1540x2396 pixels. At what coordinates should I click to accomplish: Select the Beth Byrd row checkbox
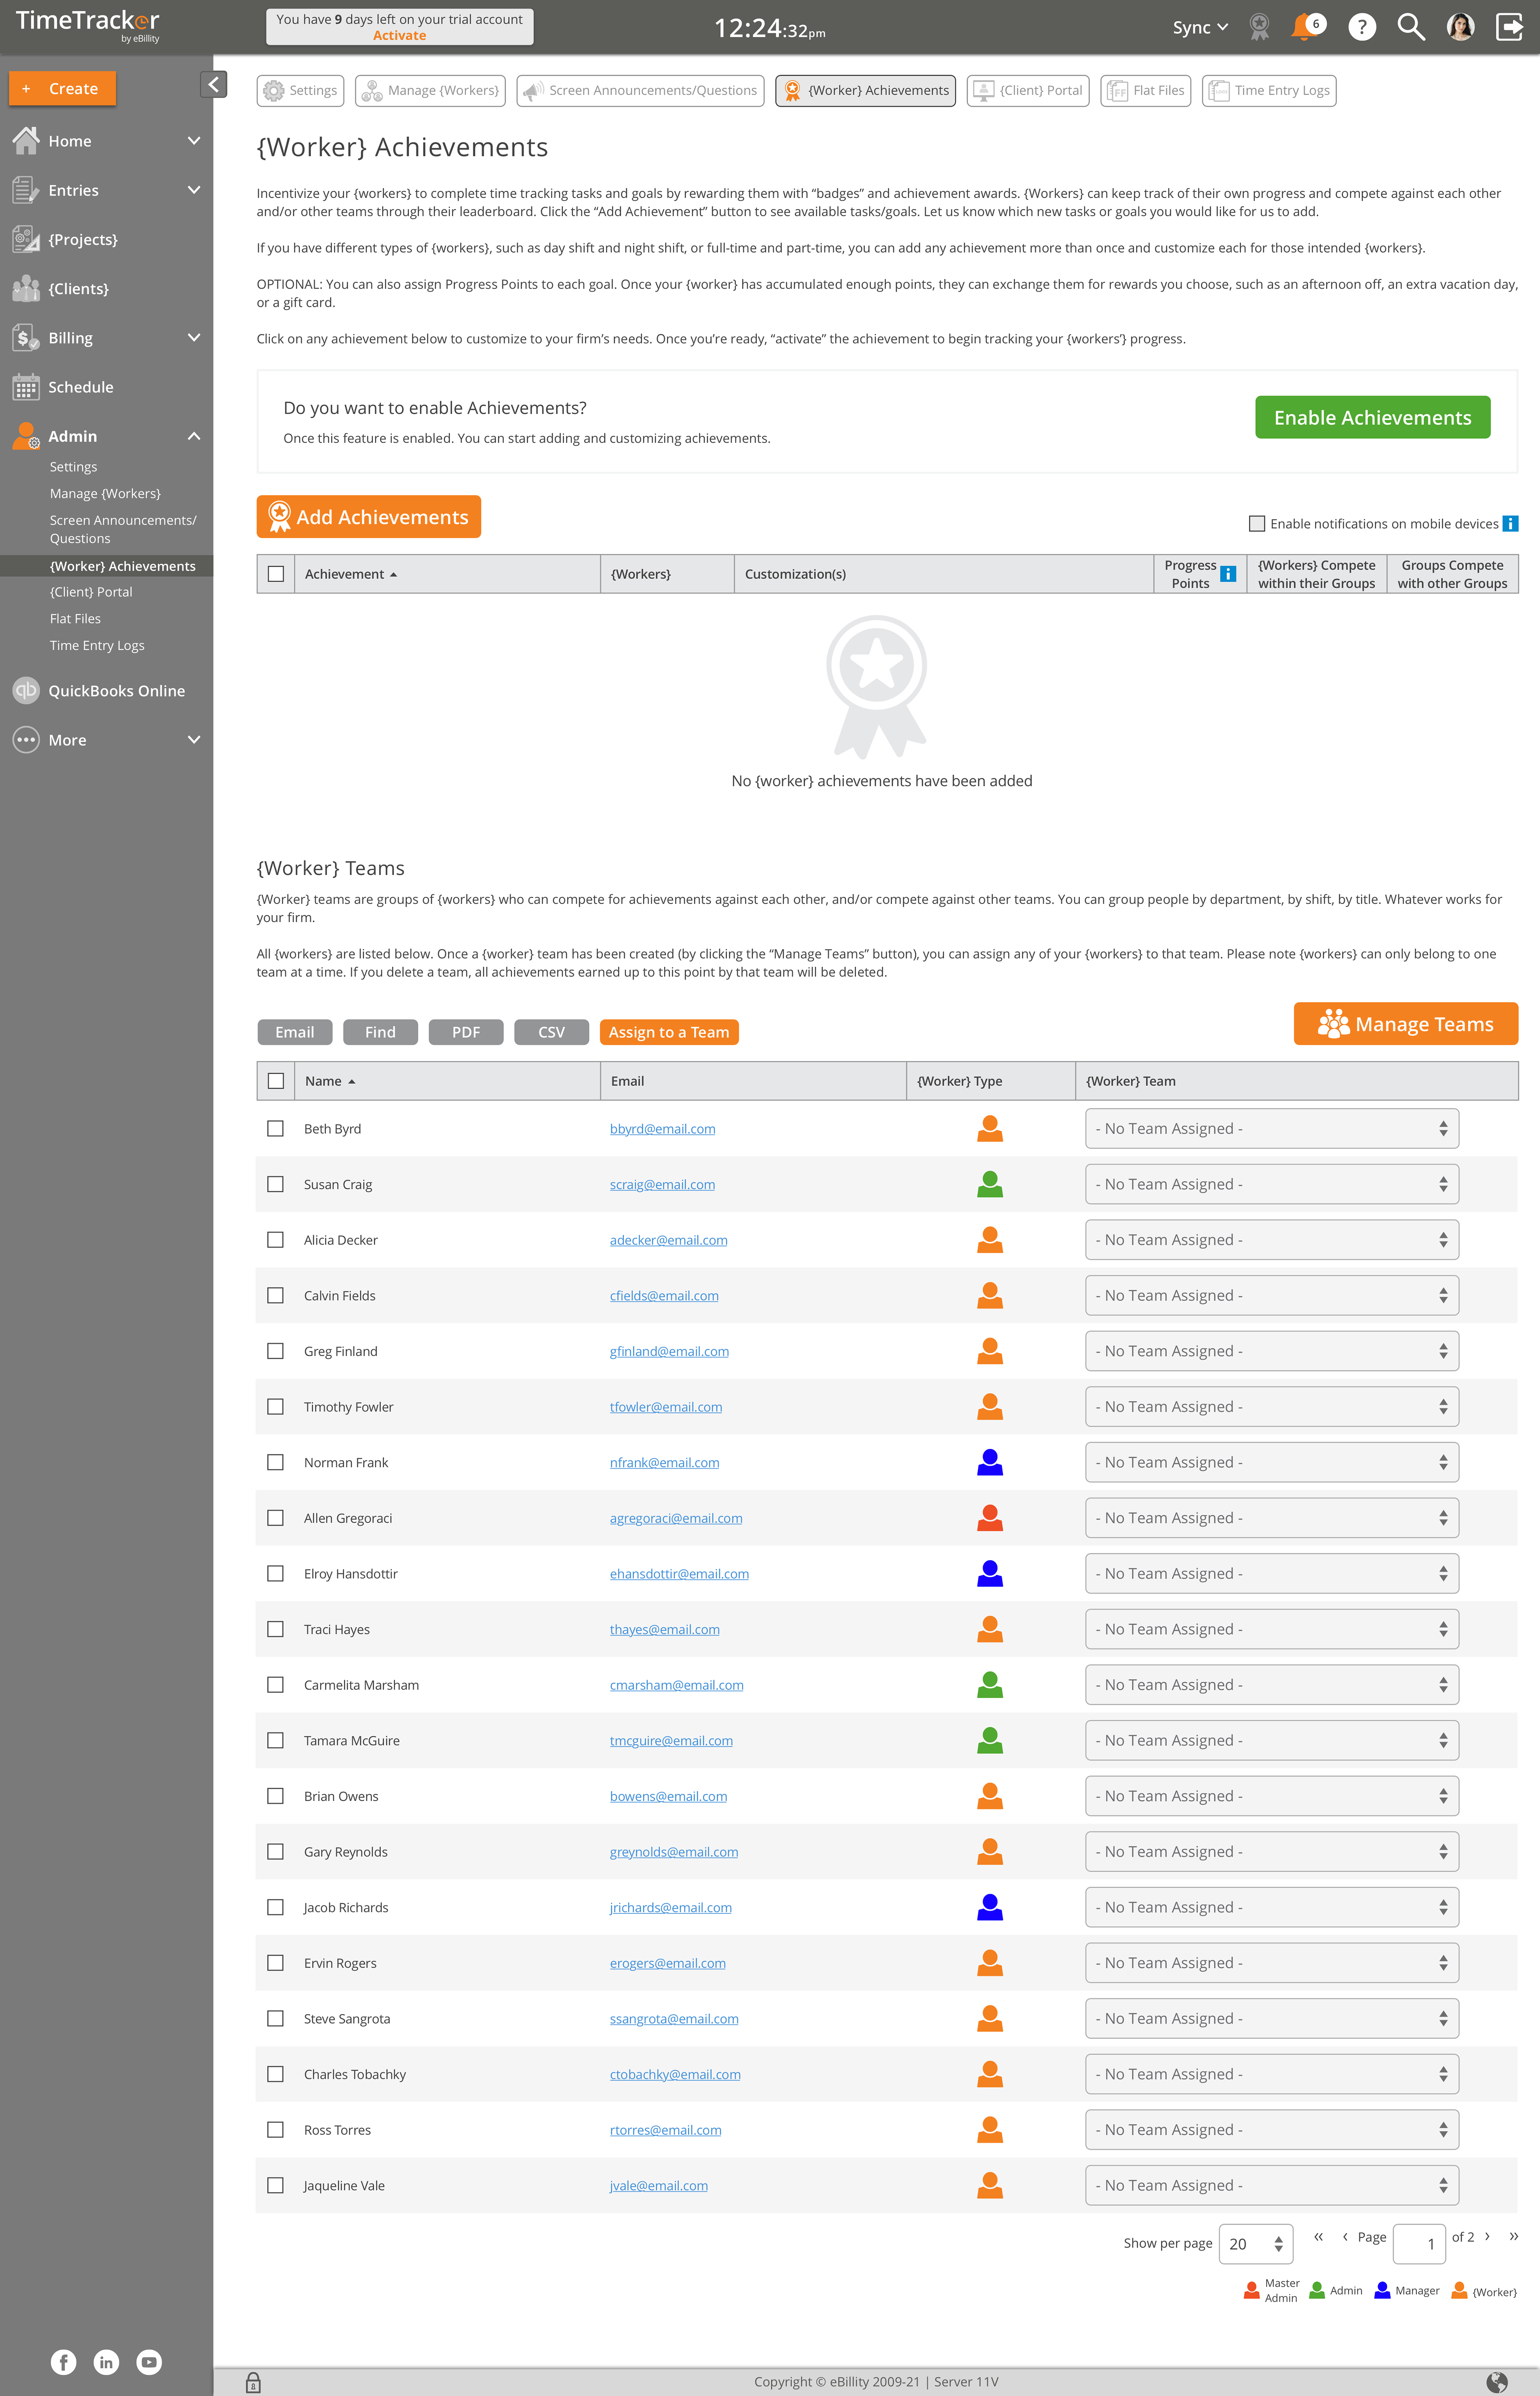[276, 1128]
